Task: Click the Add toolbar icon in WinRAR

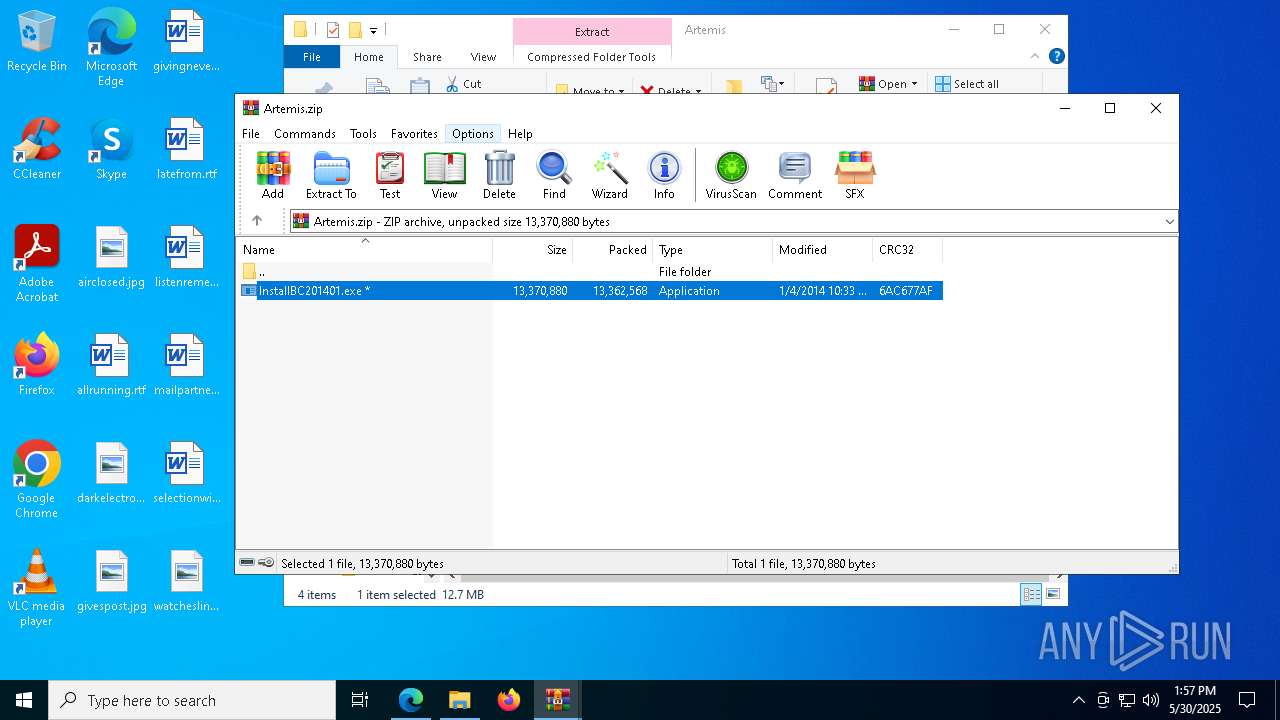Action: click(x=273, y=175)
